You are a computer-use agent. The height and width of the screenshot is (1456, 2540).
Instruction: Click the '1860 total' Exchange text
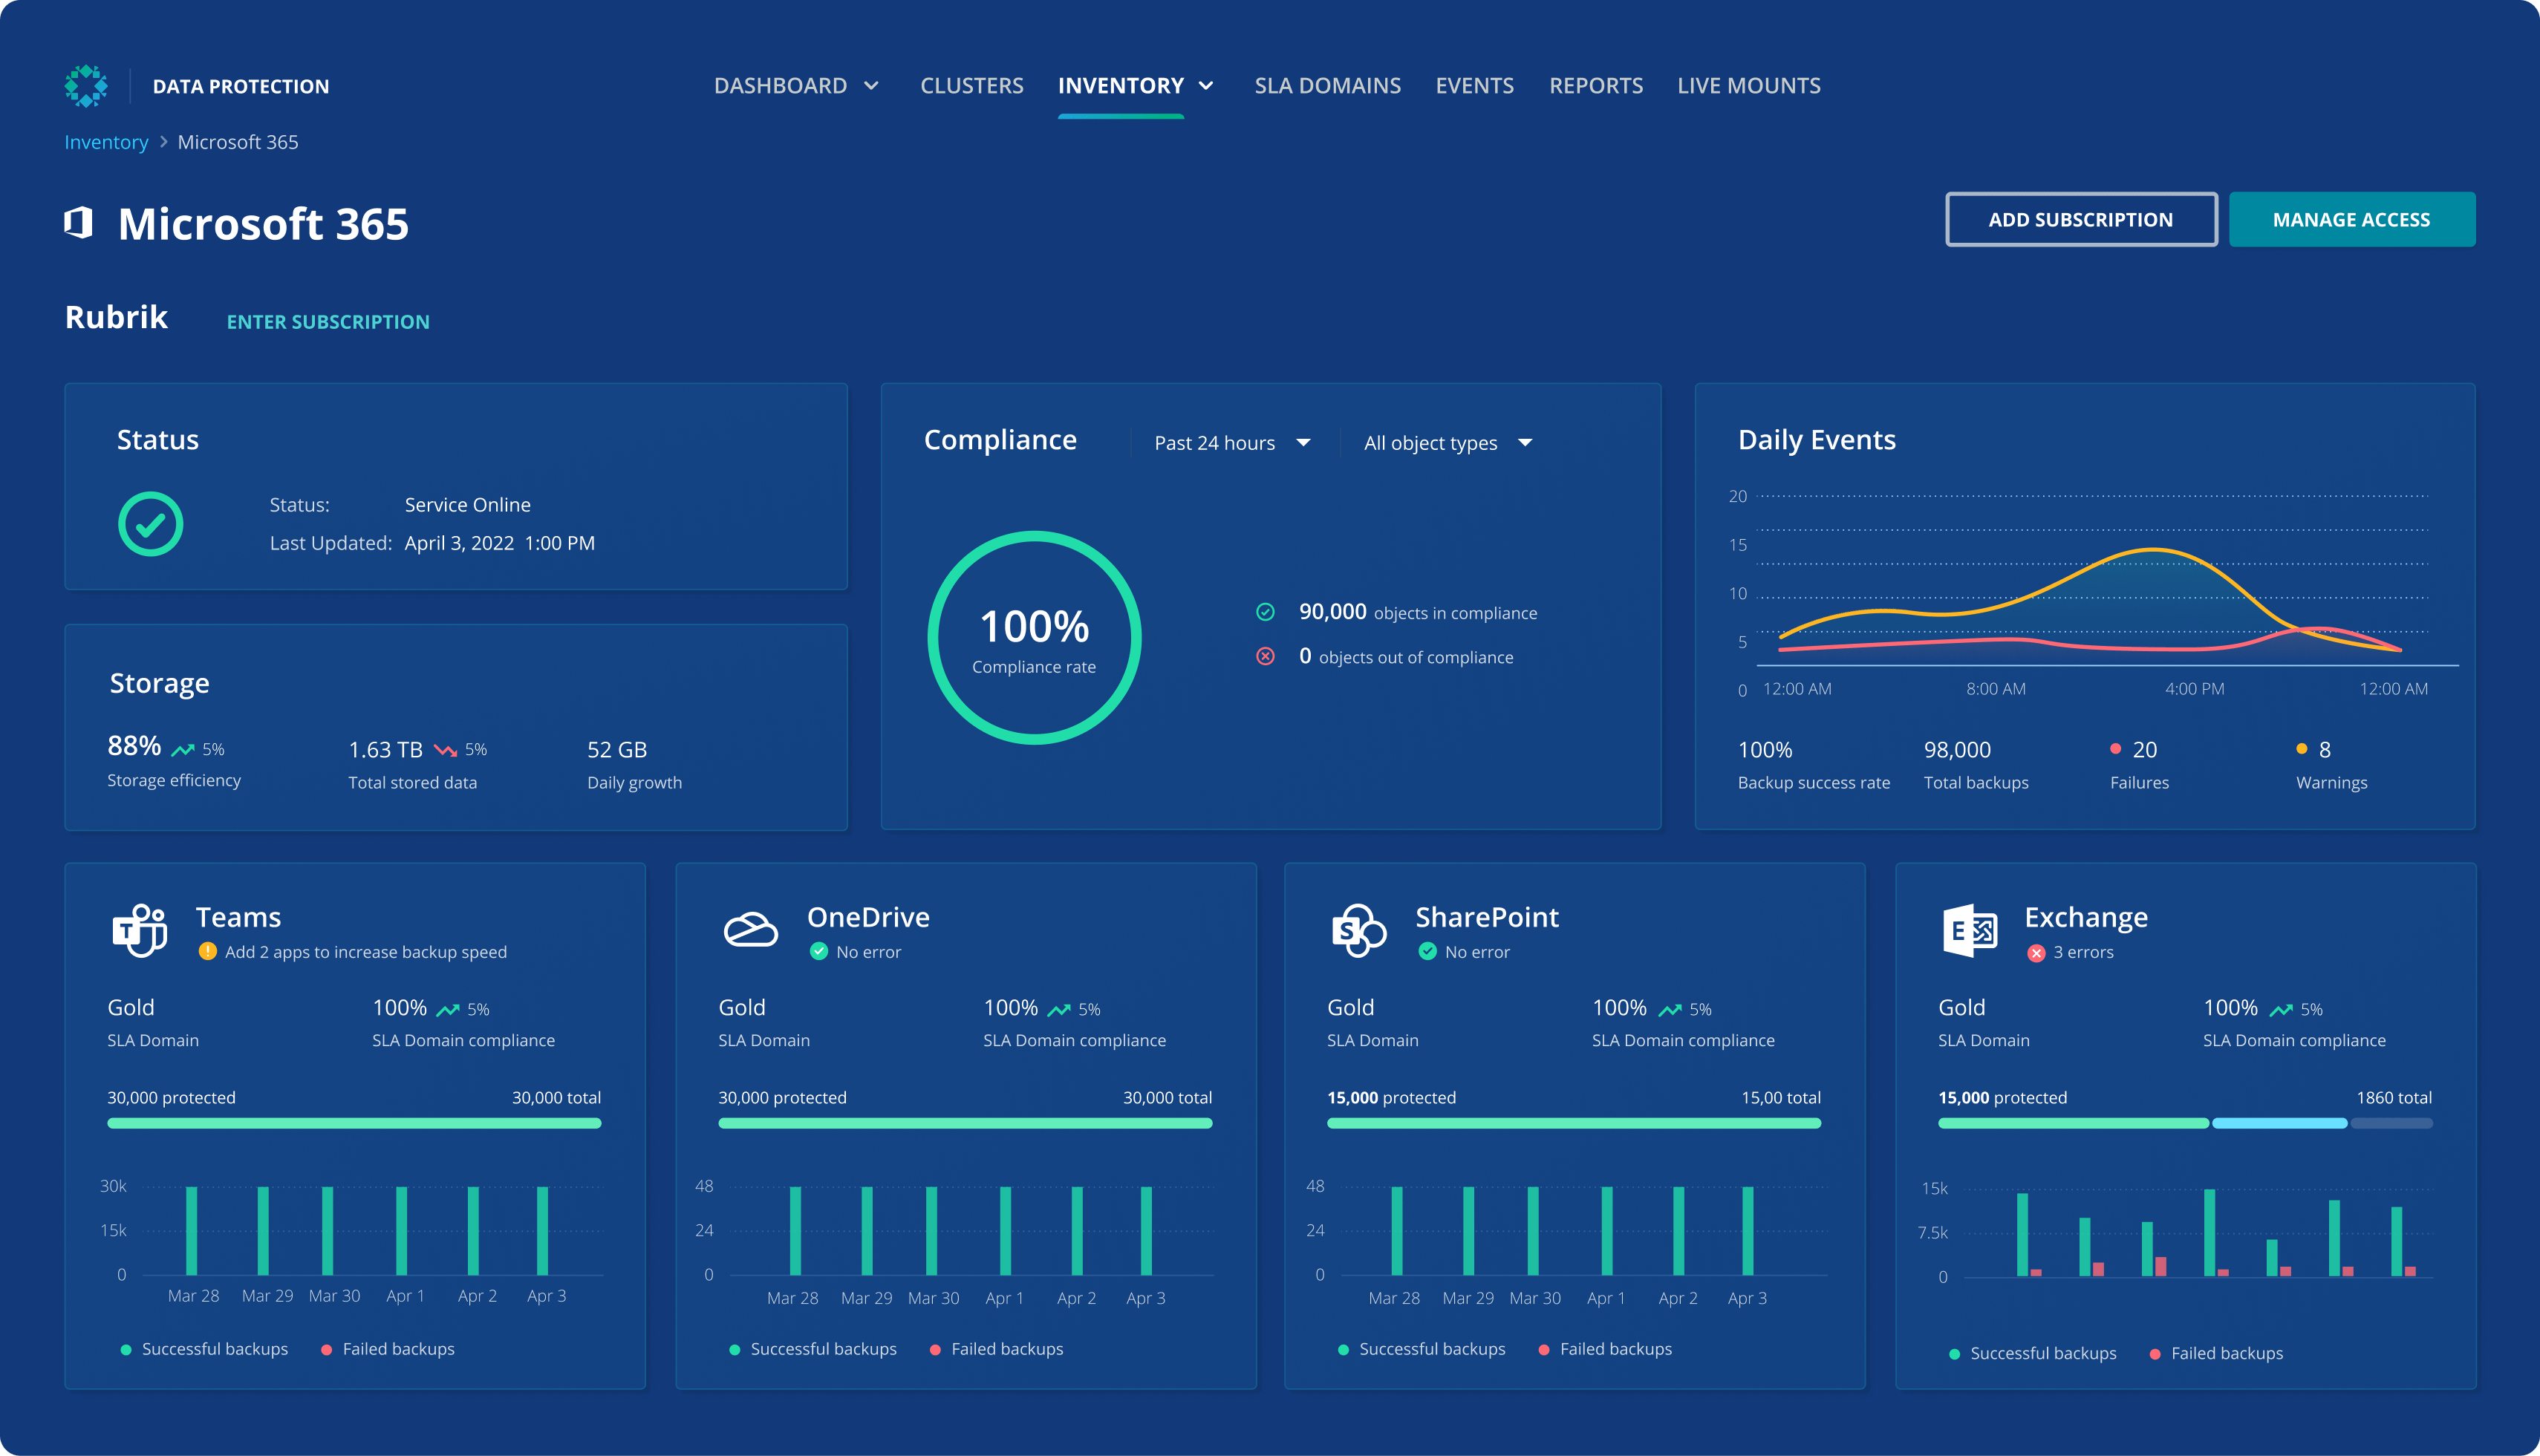2394,1097
